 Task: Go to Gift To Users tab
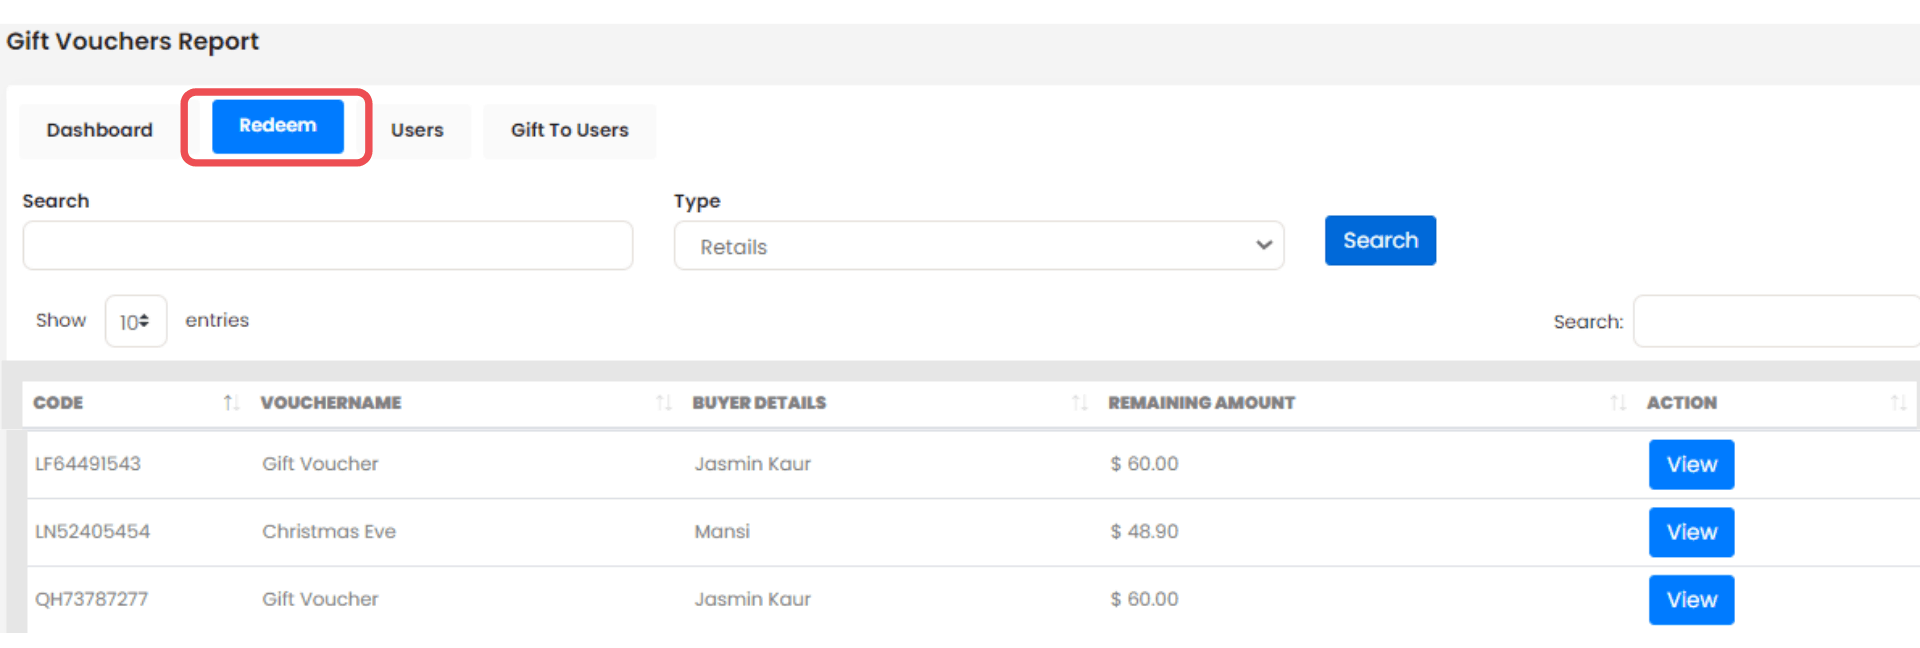click(569, 130)
